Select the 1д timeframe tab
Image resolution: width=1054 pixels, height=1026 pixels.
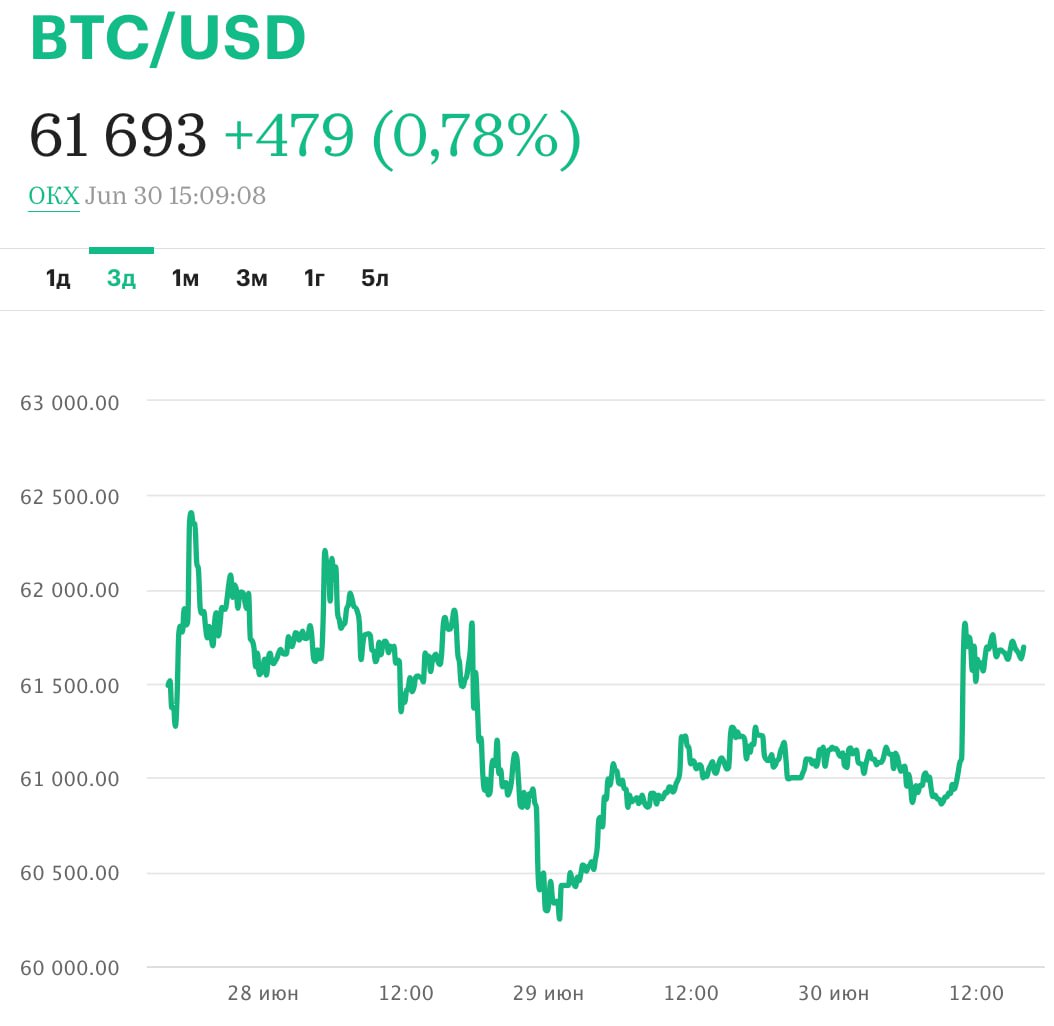click(x=58, y=279)
